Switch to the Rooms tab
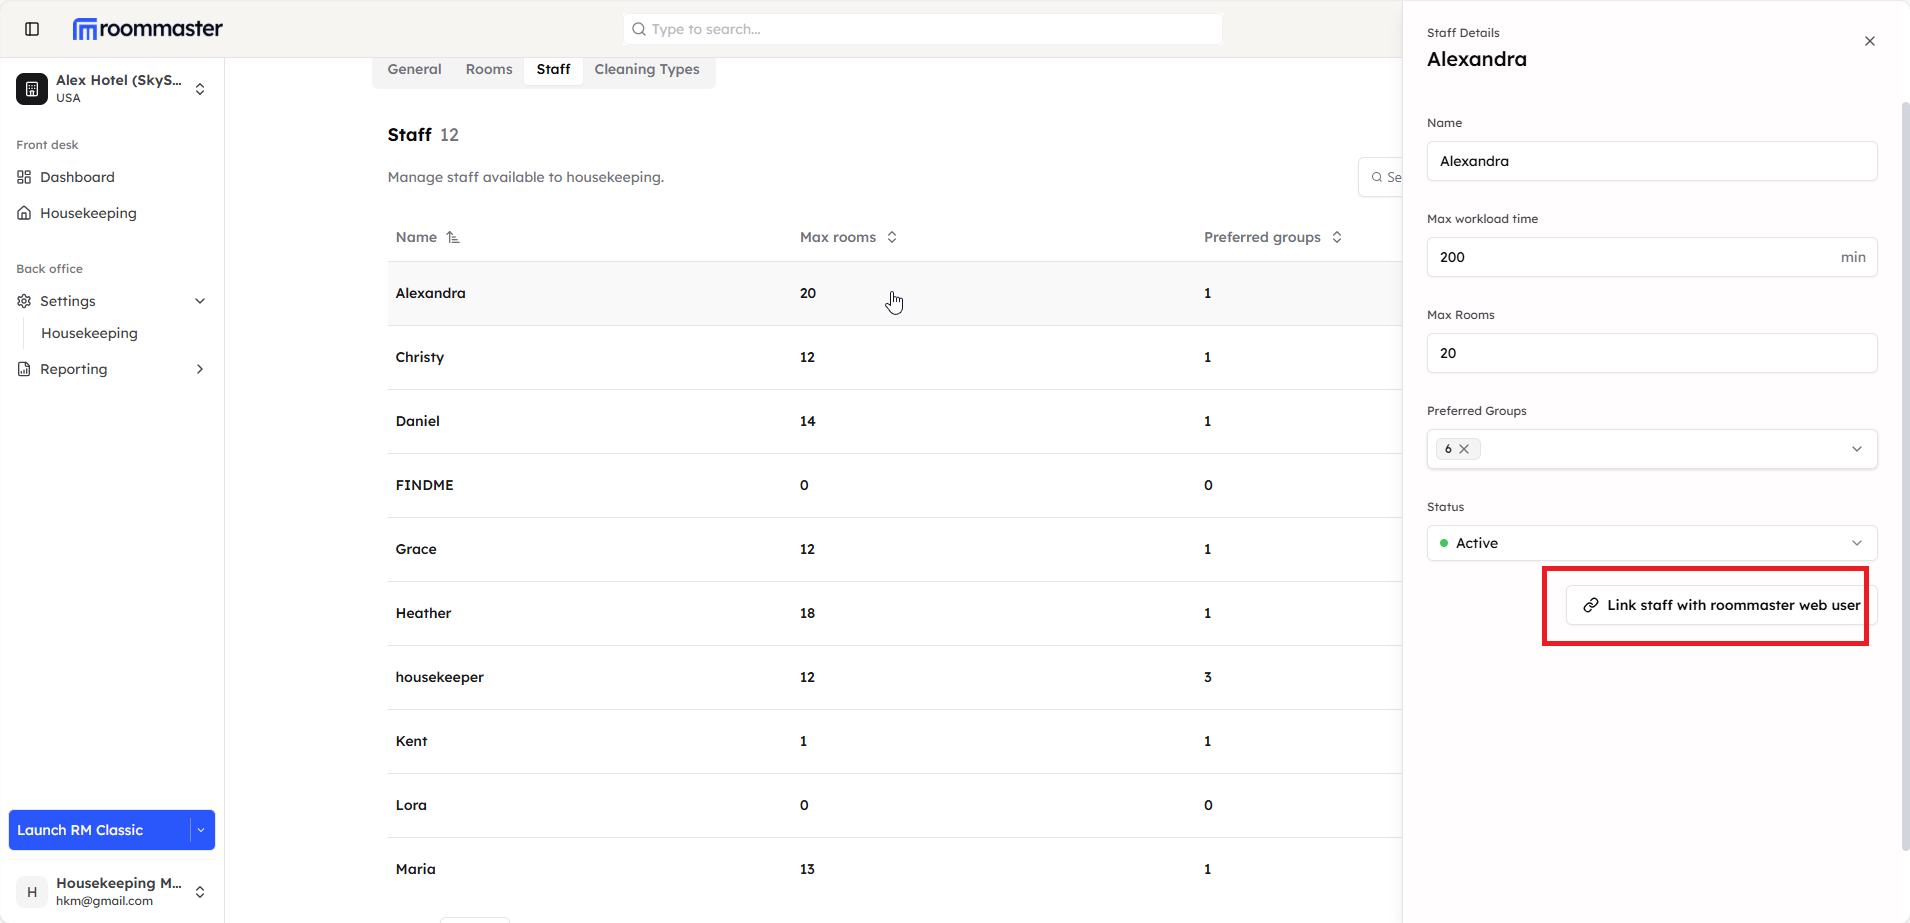Image resolution: width=1910 pixels, height=923 pixels. (x=488, y=69)
